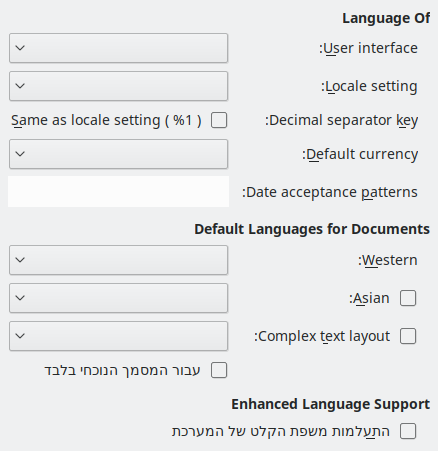Tick the Complex text layout checkbox
The height and width of the screenshot is (451, 438).
pyautogui.click(x=408, y=336)
